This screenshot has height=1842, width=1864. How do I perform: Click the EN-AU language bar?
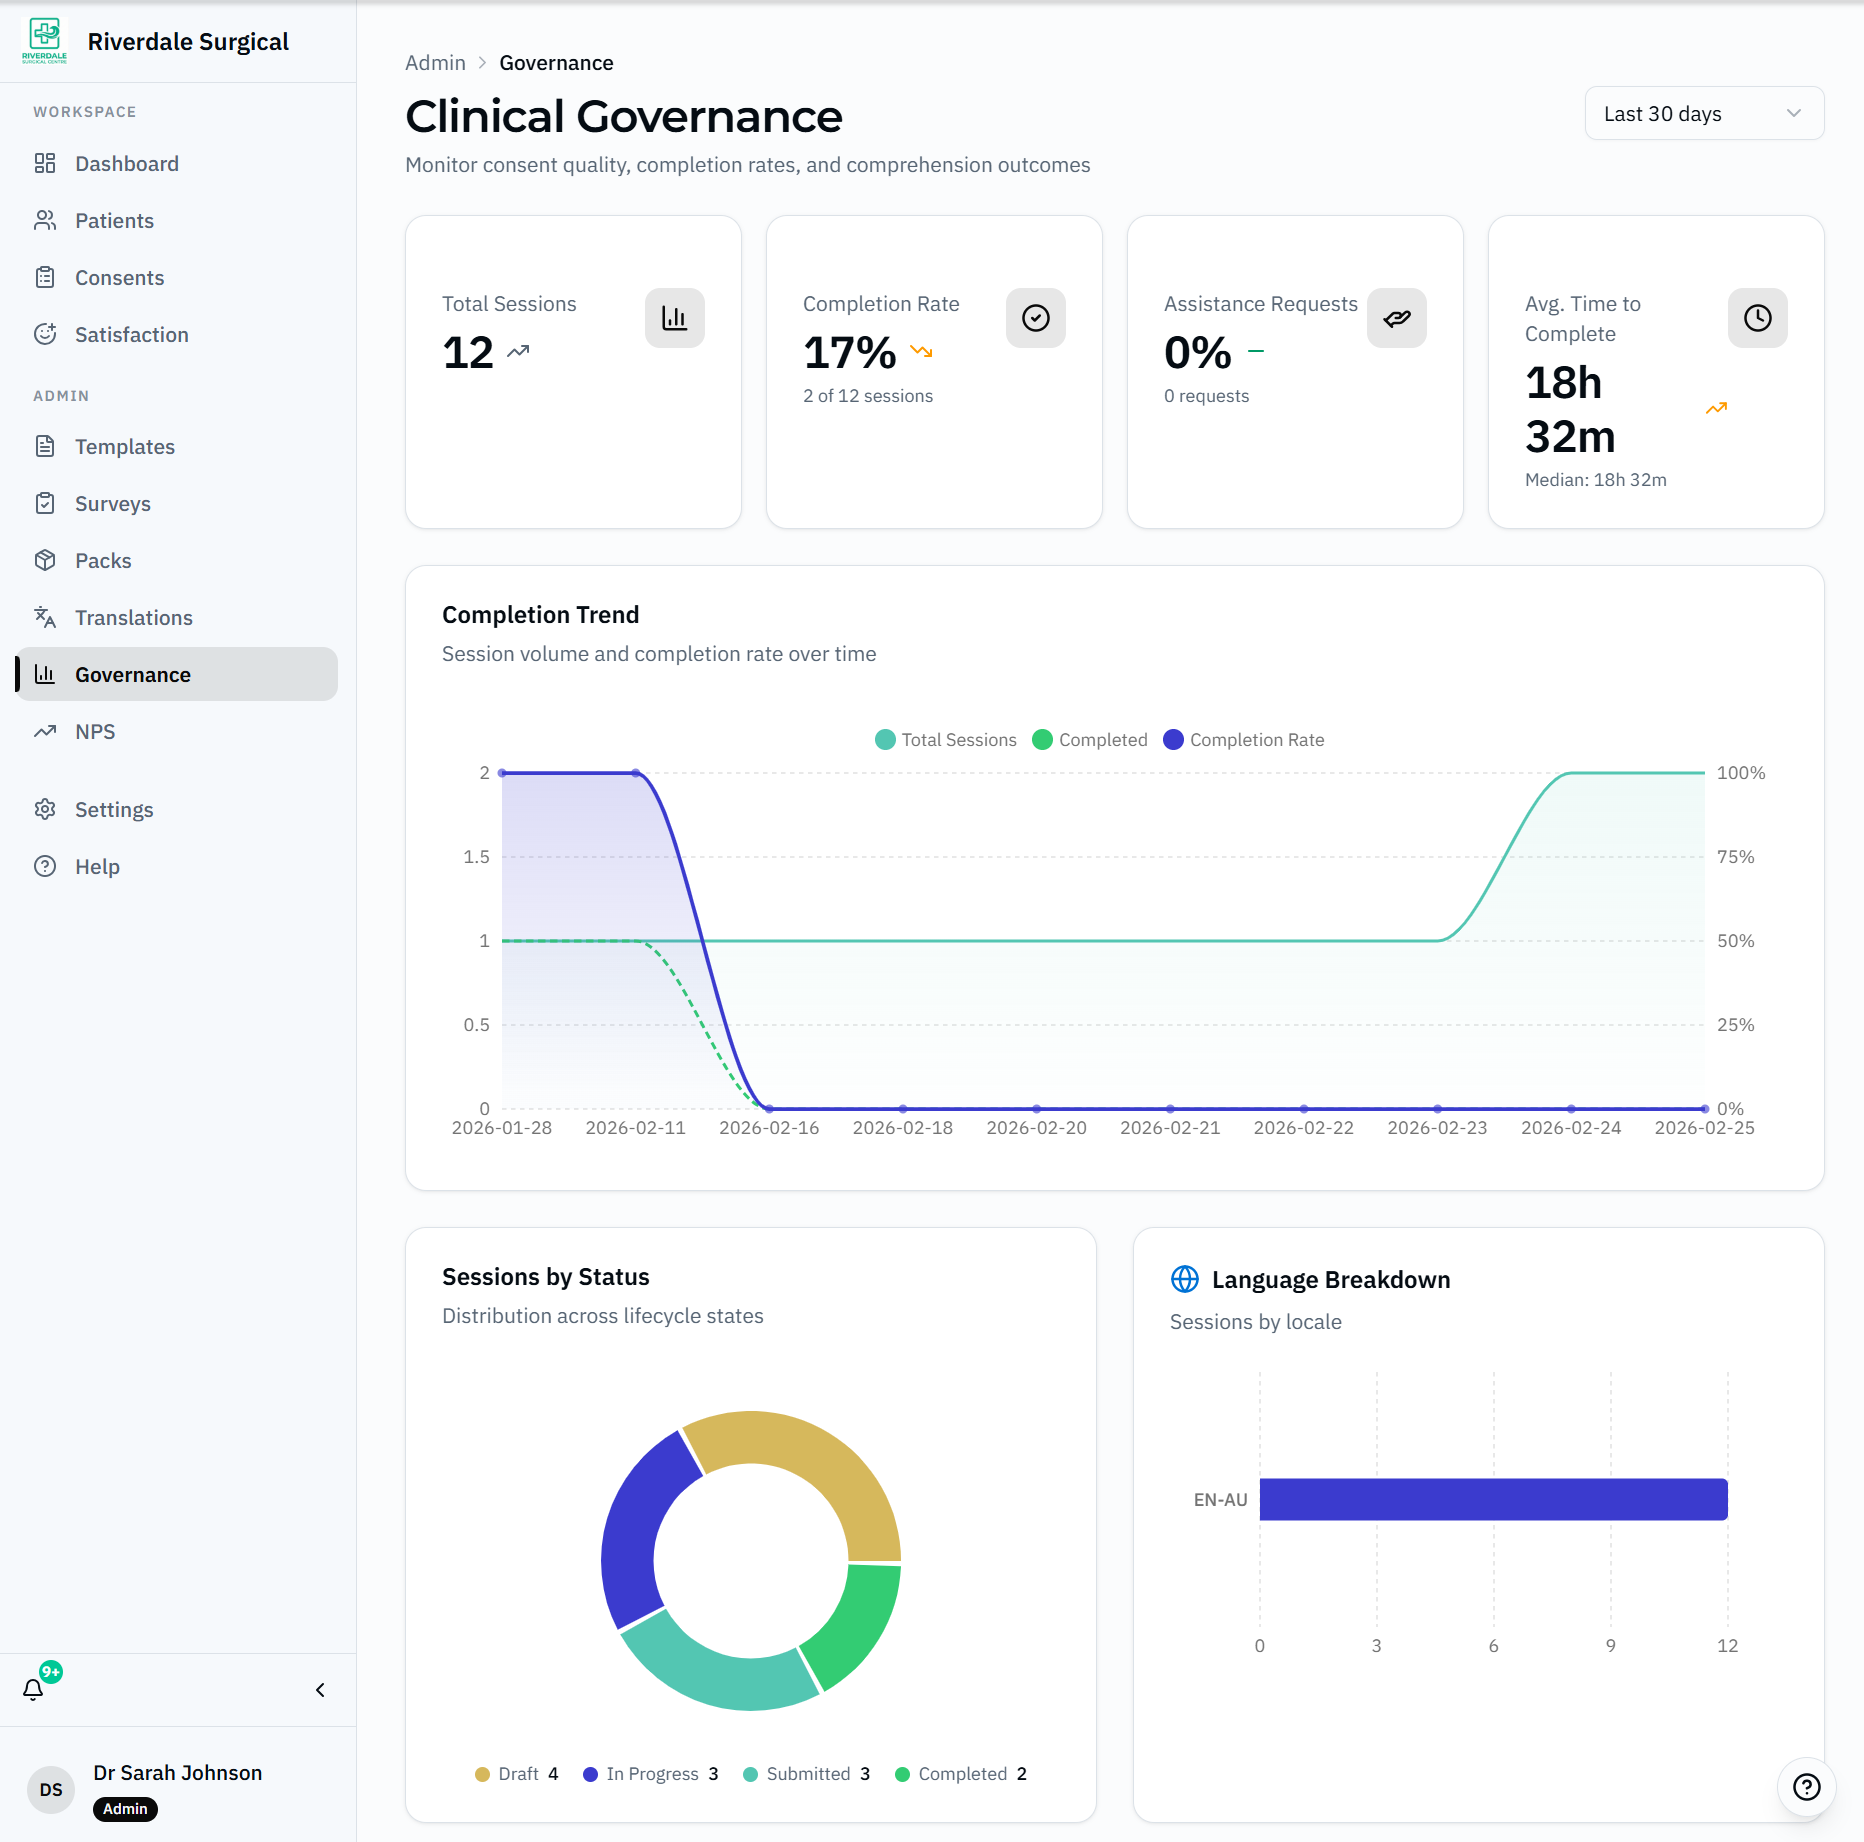pyautogui.click(x=1493, y=1499)
